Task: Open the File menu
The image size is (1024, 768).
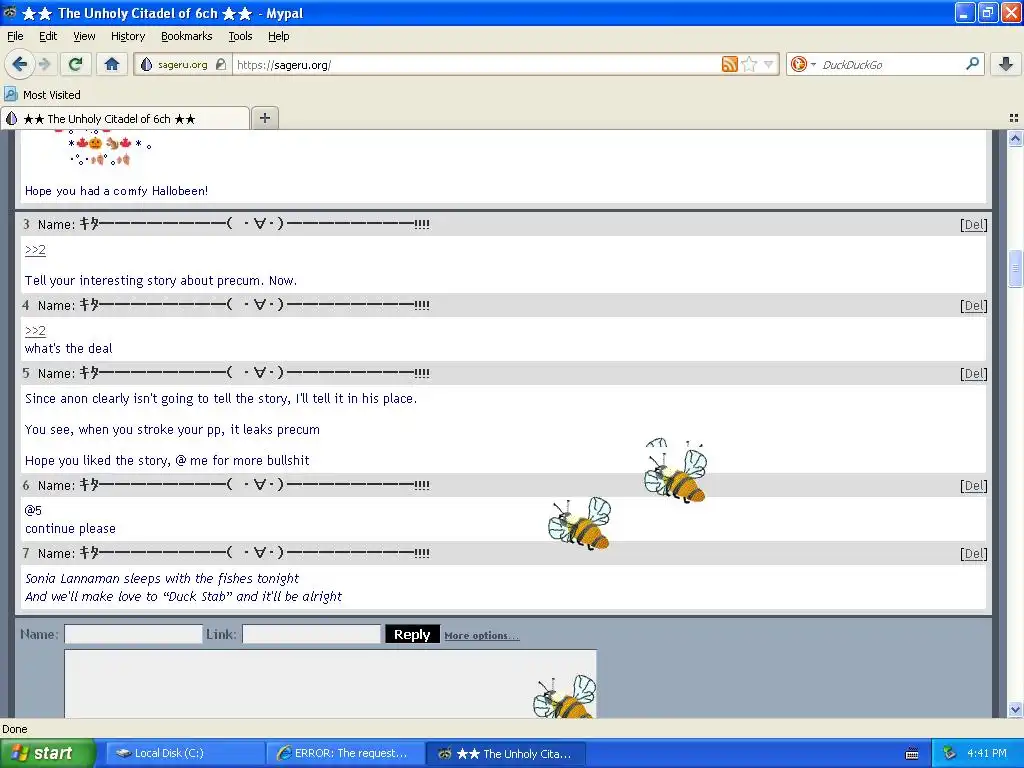Action: (15, 36)
